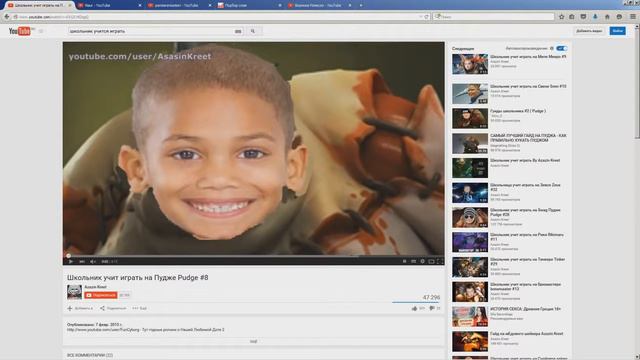The width and height of the screenshot is (640, 360).
Task: Open the FunCyborg channel link in the description
Action: pyautogui.click(x=104, y=329)
